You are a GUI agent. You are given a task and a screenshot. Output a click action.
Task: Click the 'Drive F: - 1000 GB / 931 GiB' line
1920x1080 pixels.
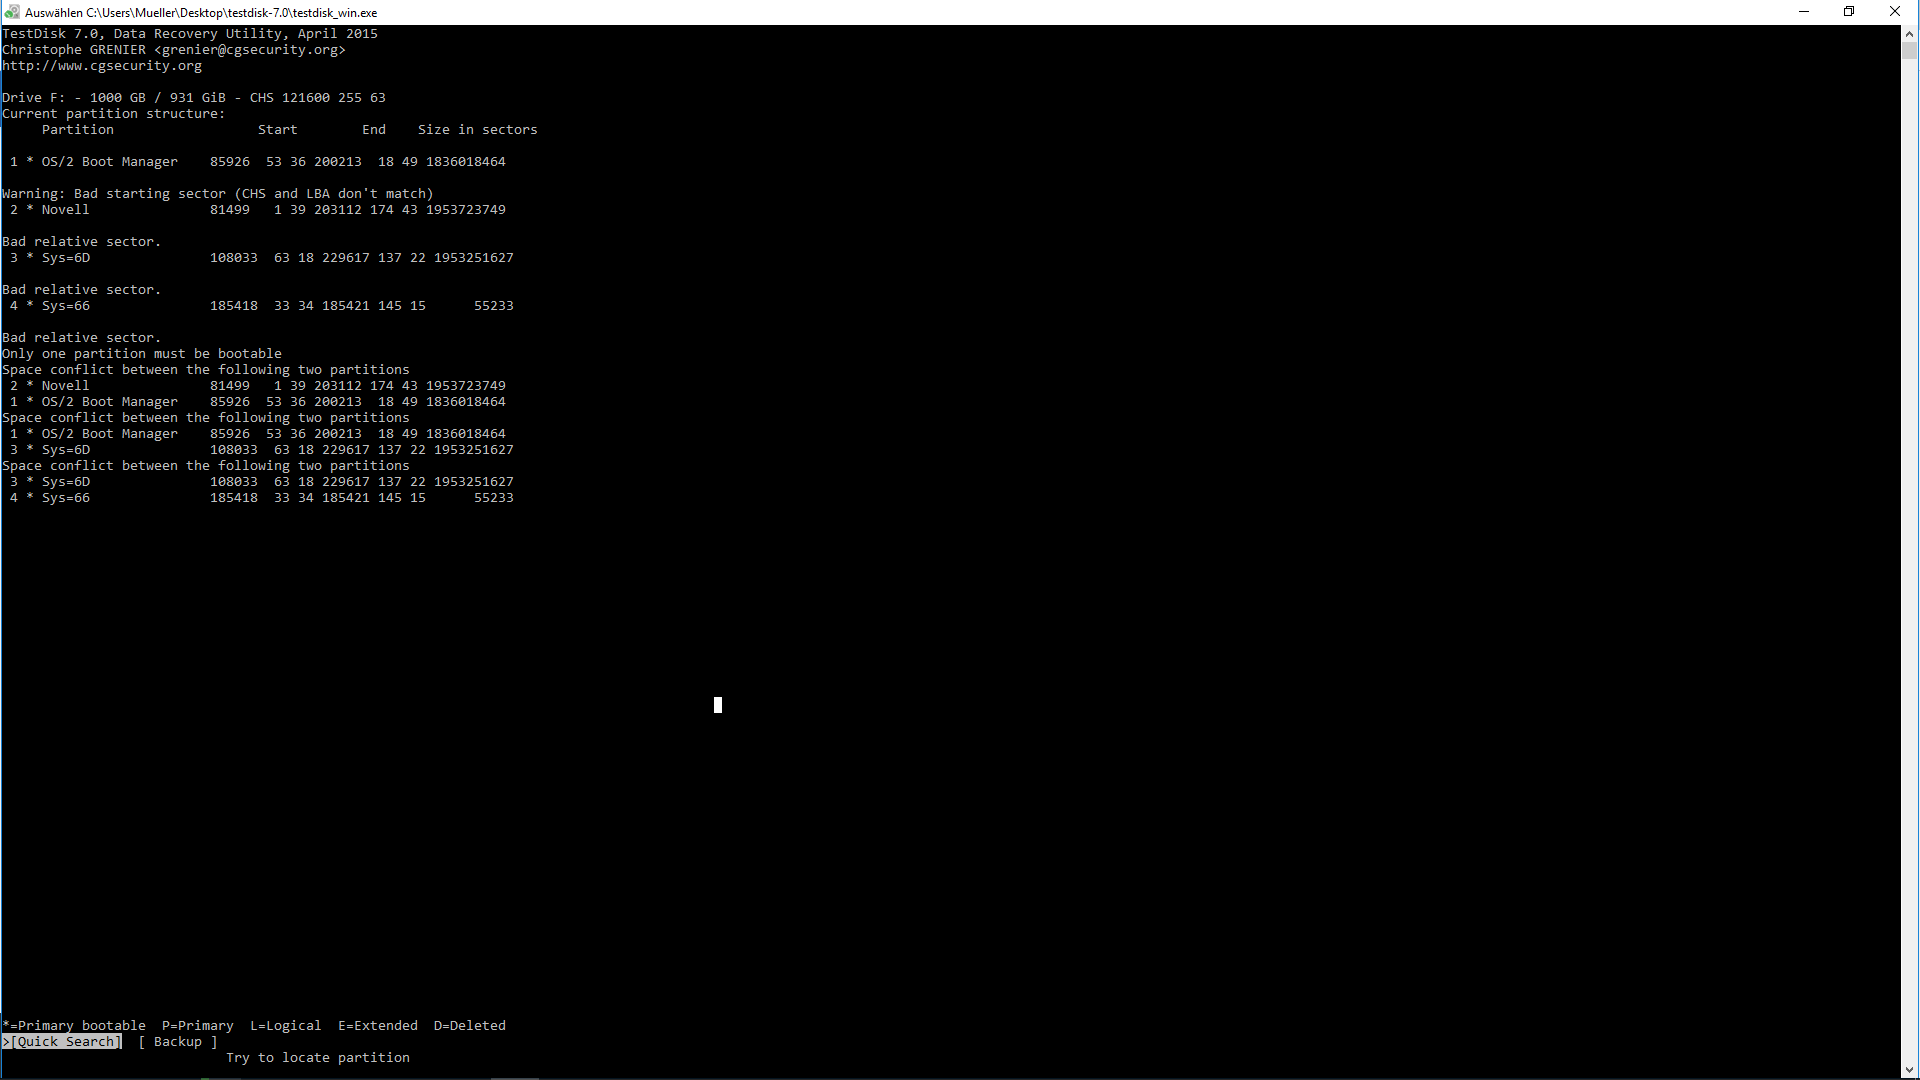(x=194, y=98)
